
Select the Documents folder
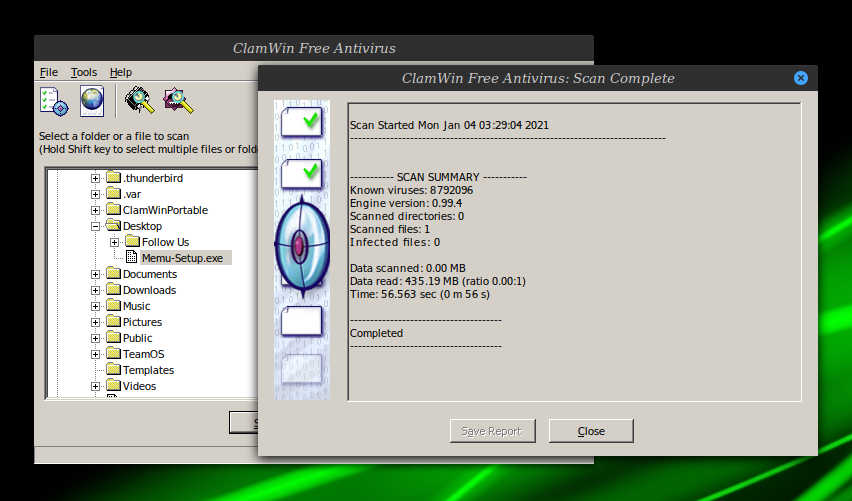tap(150, 274)
